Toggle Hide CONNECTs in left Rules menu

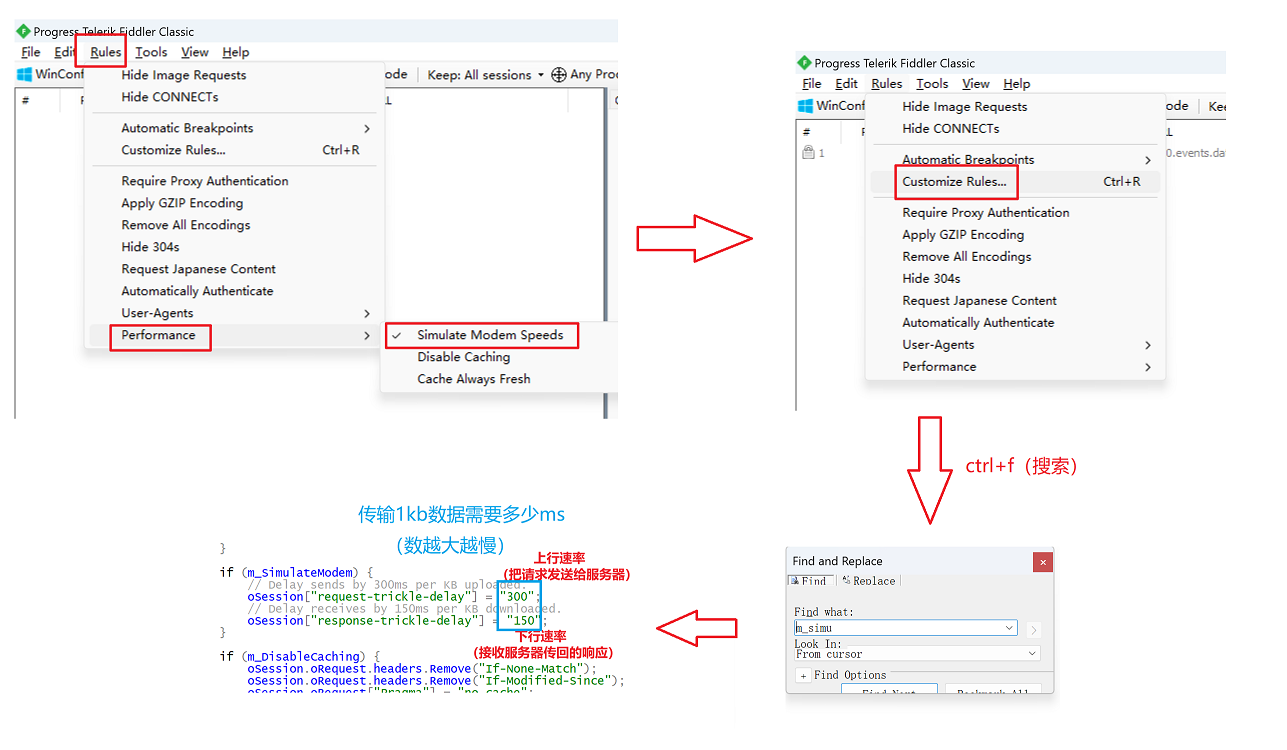pos(169,97)
